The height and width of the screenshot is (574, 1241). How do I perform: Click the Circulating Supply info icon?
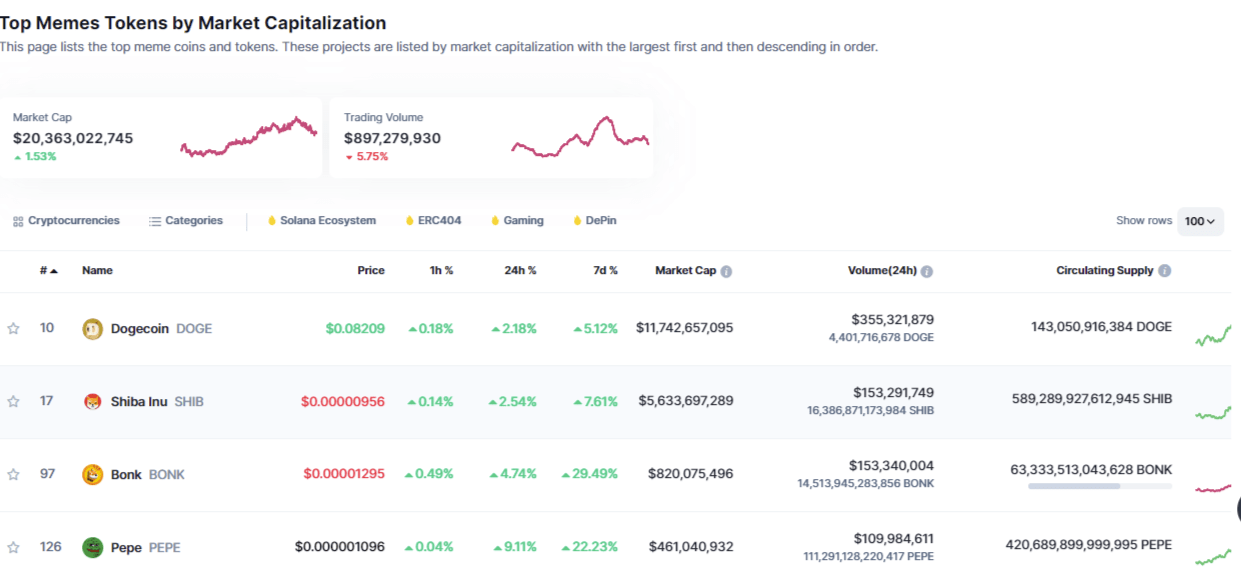(1165, 271)
